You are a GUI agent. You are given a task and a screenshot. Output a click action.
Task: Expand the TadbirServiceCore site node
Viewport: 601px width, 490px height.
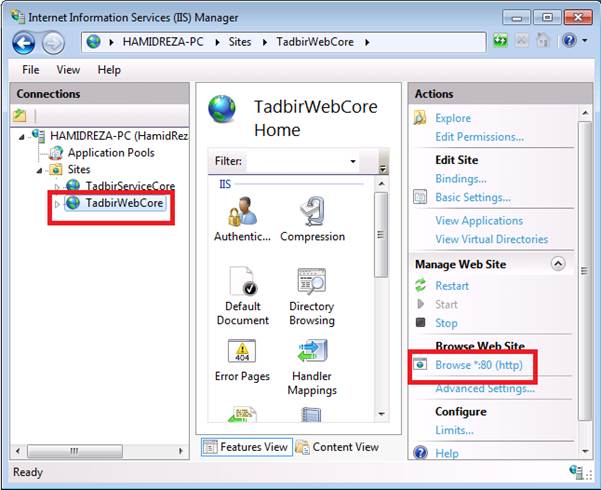[x=57, y=187]
